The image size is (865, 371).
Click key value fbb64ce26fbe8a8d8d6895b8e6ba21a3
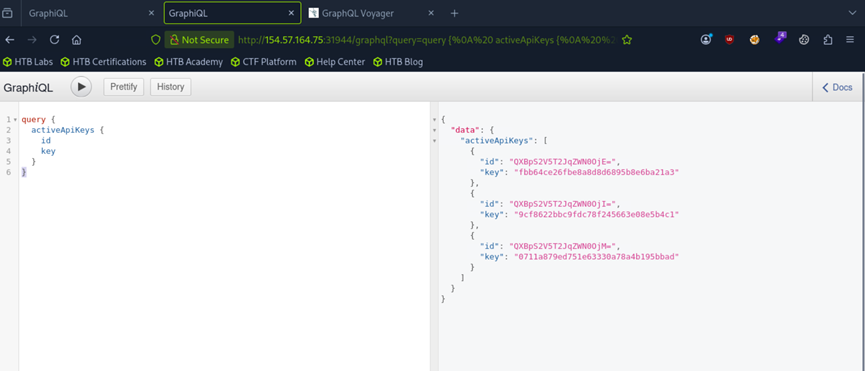(x=595, y=172)
